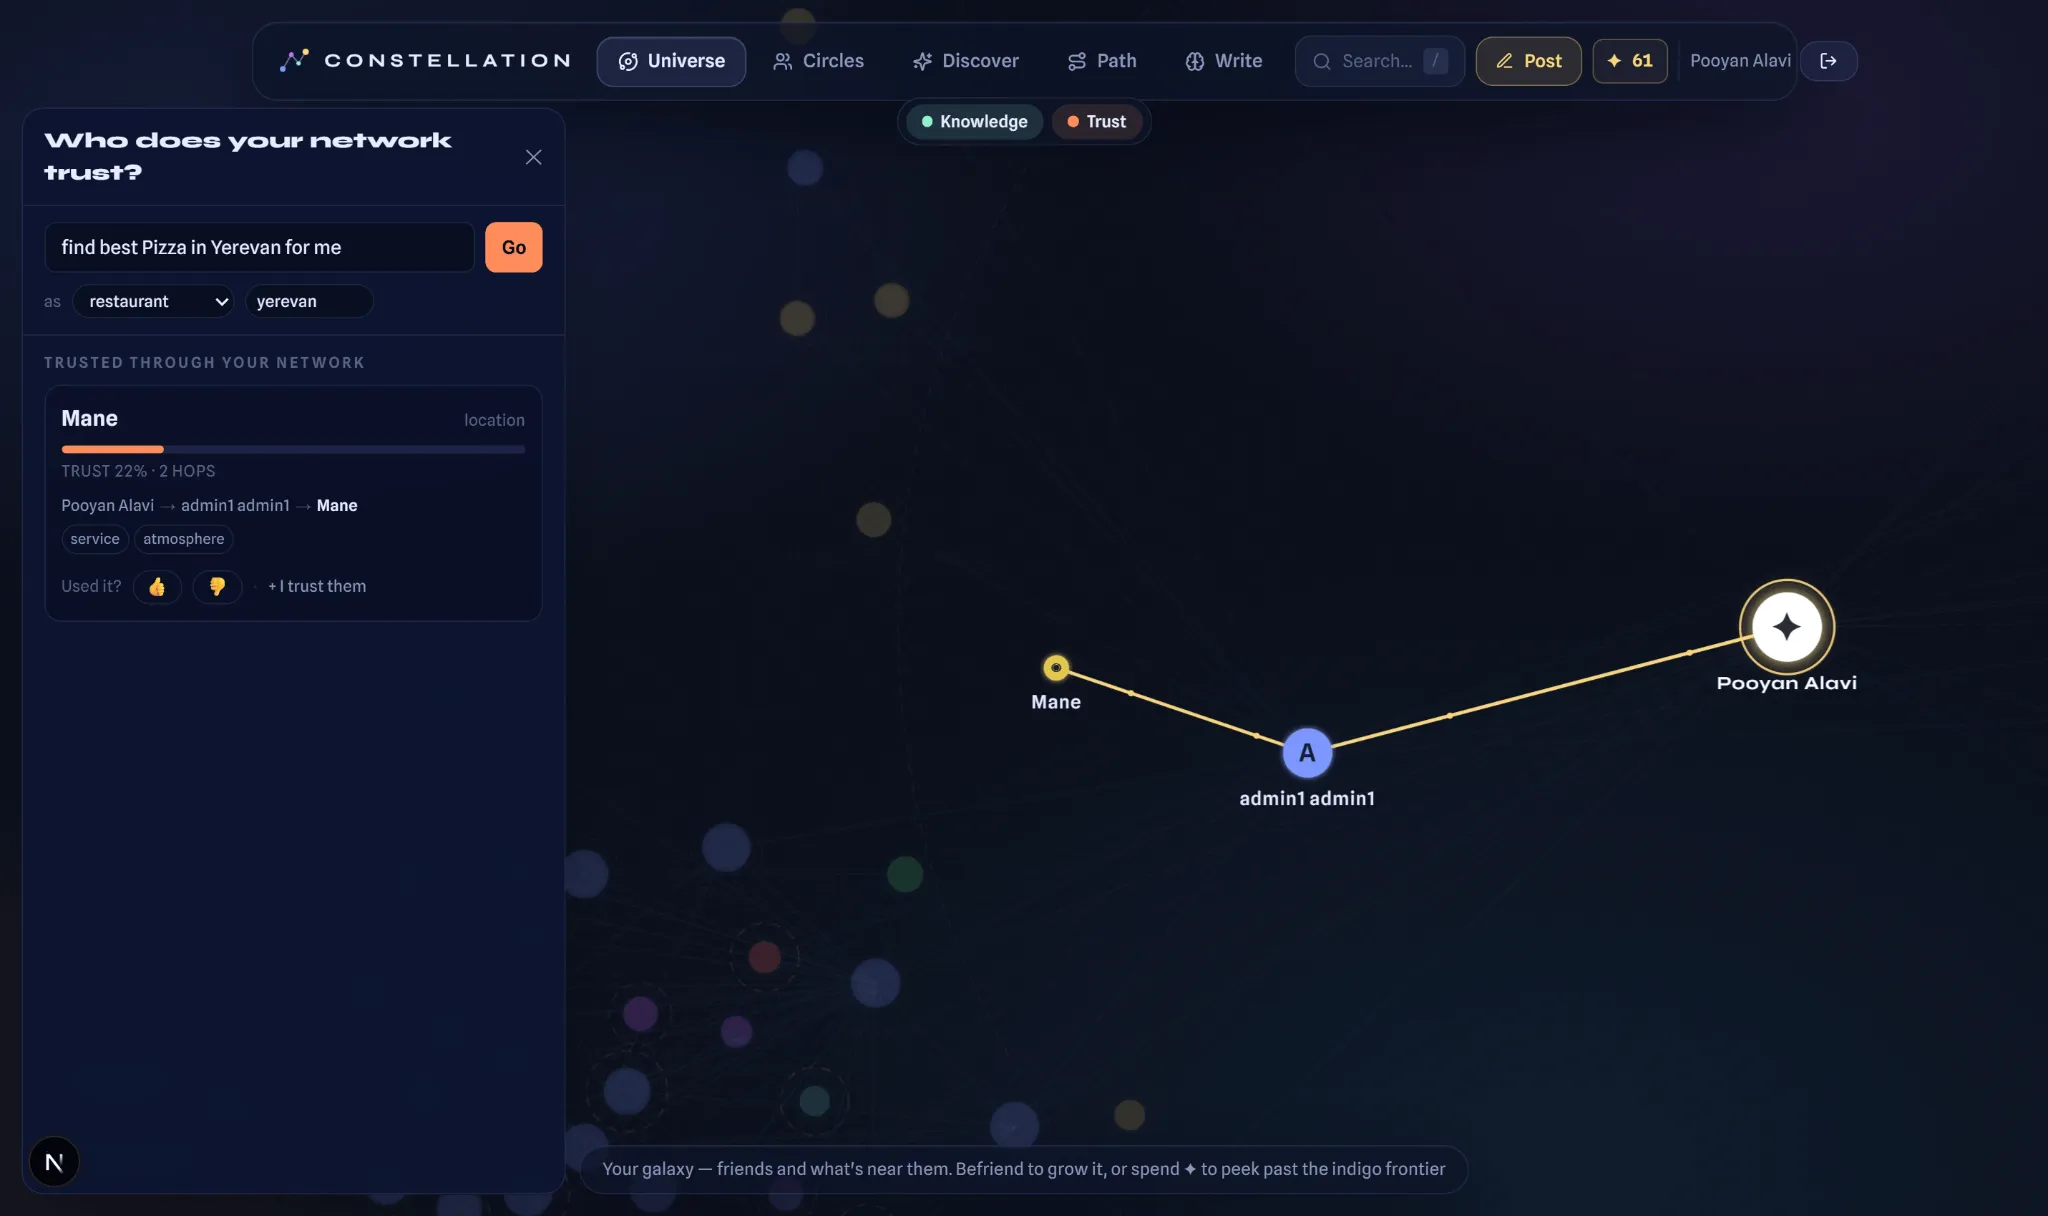Click the Universe tab galaxy icon
Image resolution: width=2048 pixels, height=1216 pixels.
click(628, 62)
